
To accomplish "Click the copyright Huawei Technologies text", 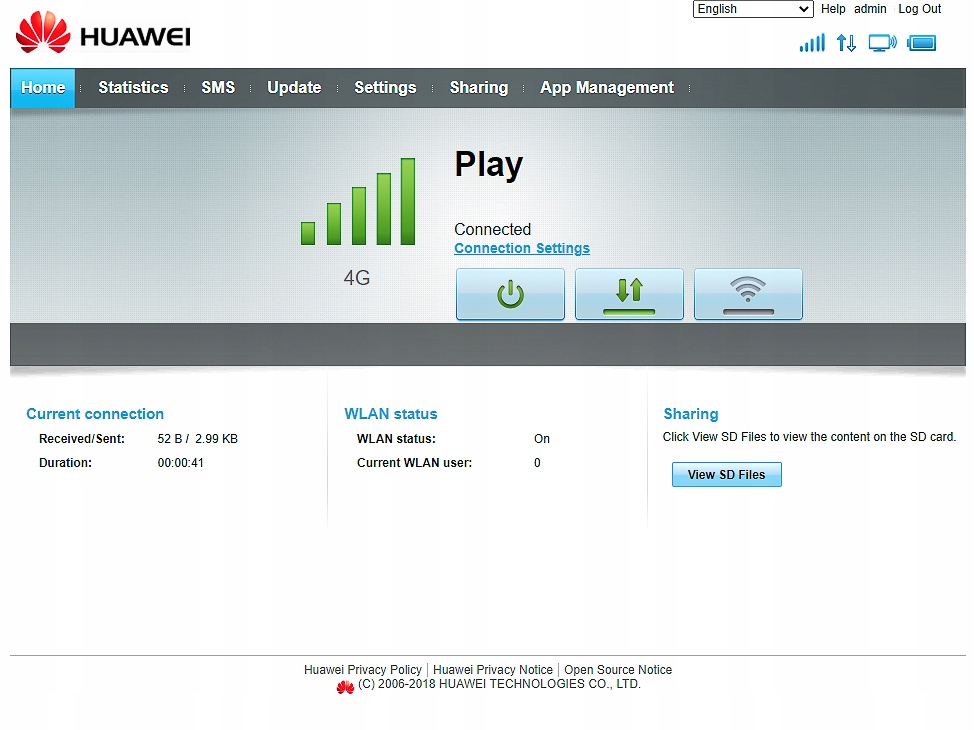I will [499, 684].
